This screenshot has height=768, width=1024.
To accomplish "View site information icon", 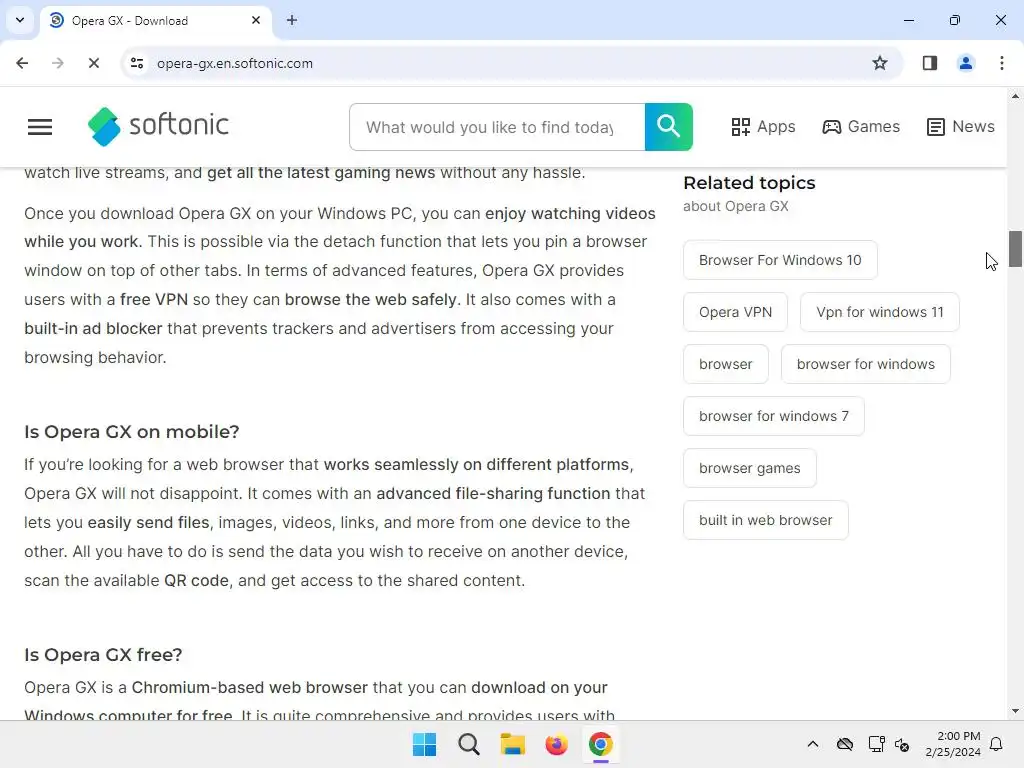I will pyautogui.click(x=137, y=63).
